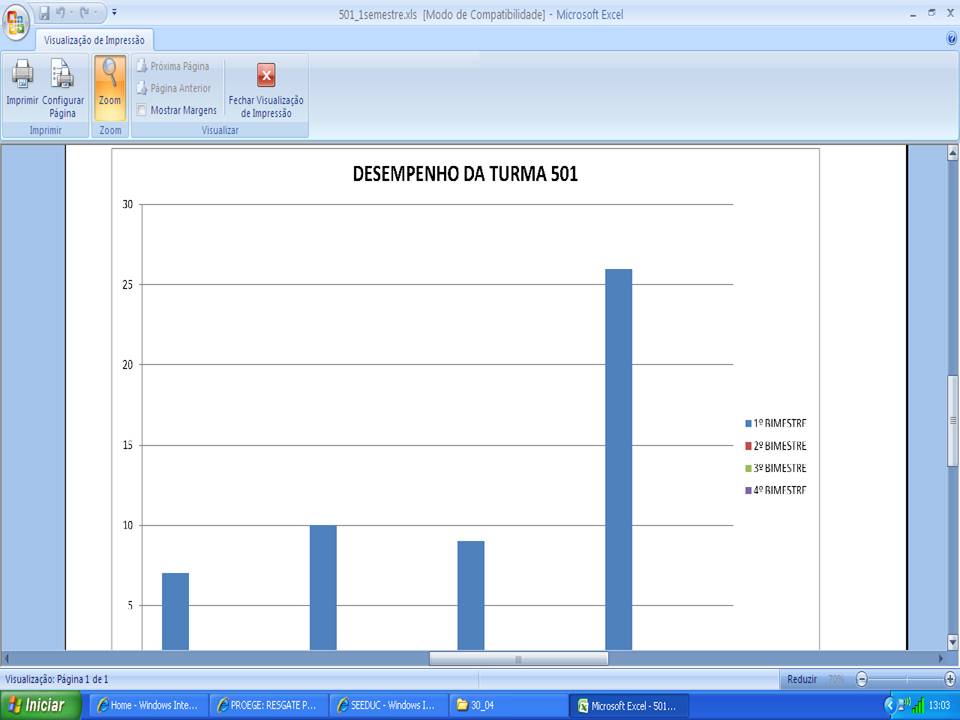Open the Iniciar start button
The image size is (960, 720).
point(40,705)
